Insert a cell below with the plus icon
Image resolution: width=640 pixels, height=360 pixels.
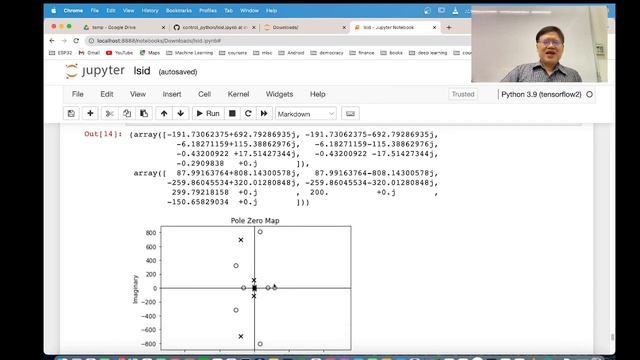click(x=90, y=113)
